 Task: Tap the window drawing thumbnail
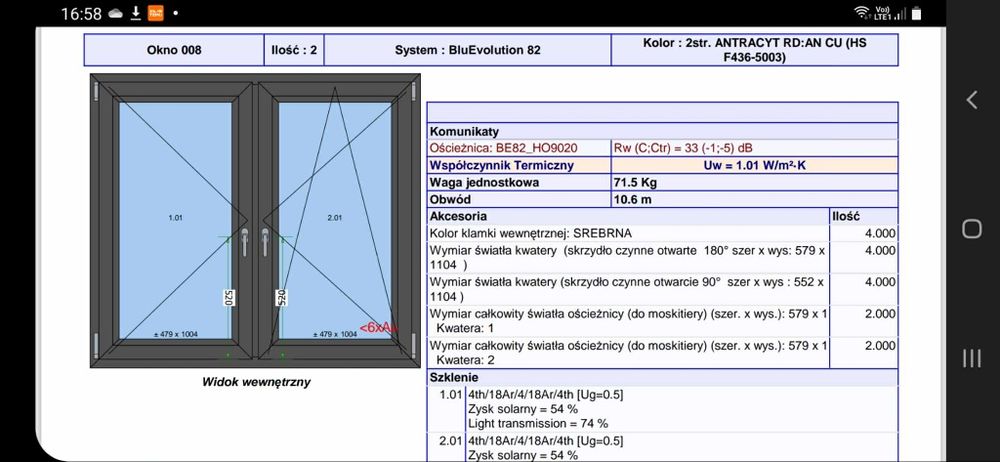tap(256, 221)
